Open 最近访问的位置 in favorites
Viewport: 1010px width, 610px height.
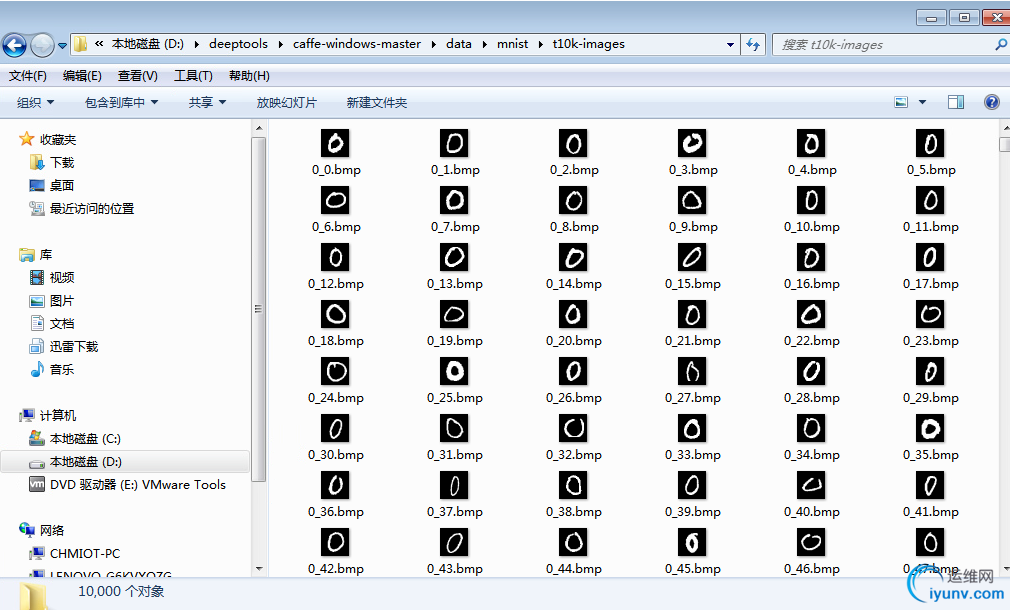click(x=92, y=209)
